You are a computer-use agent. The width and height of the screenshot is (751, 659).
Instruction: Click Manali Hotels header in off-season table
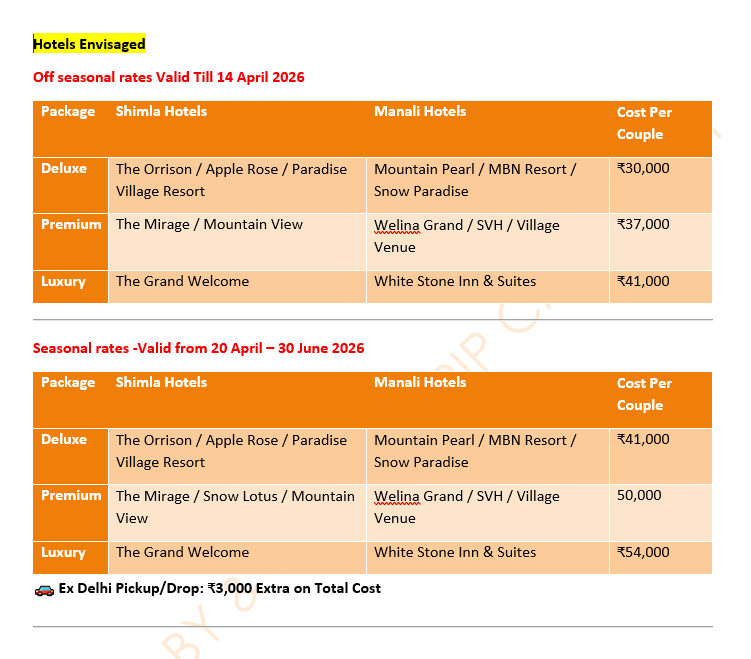420,112
